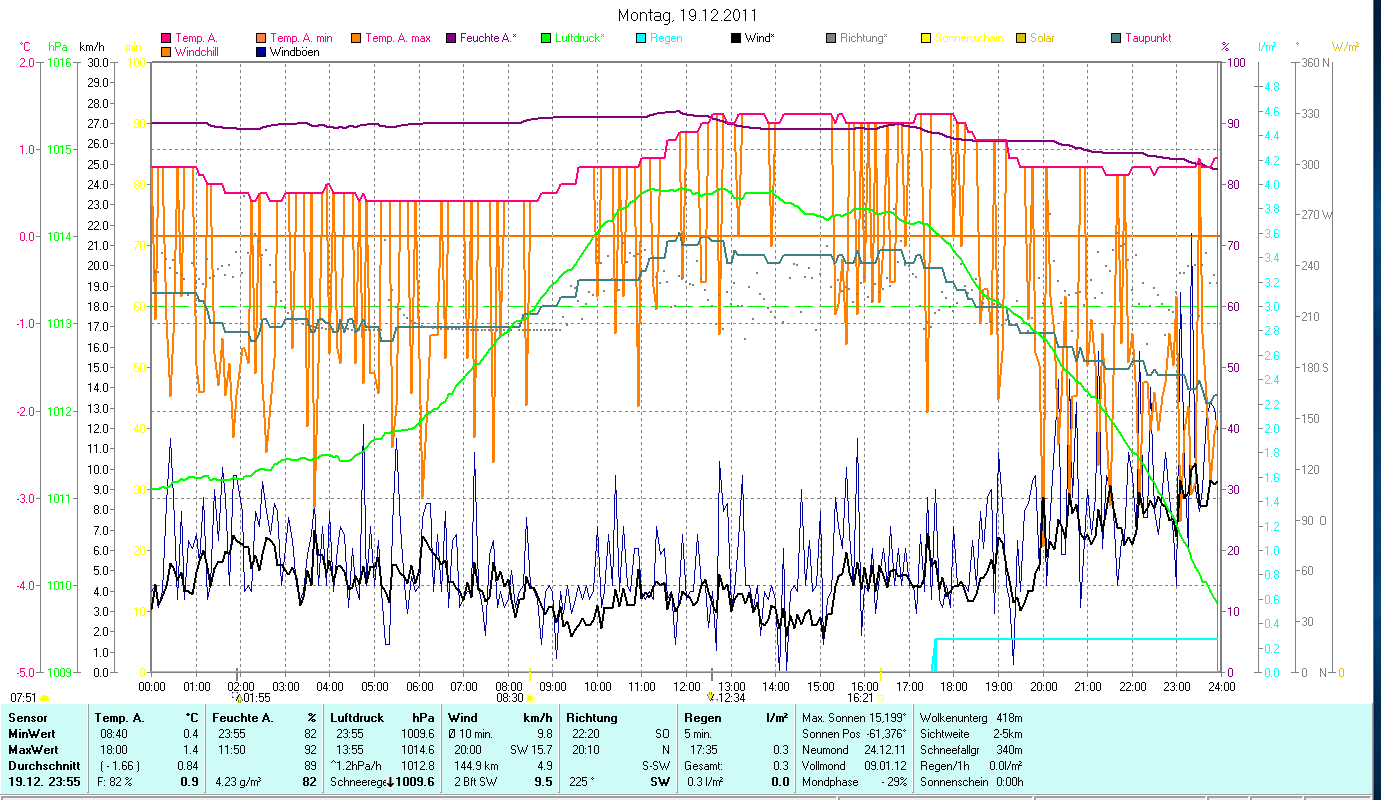1381x800 pixels.
Task: Click the green Luftdruck* legend square
Action: (545, 39)
